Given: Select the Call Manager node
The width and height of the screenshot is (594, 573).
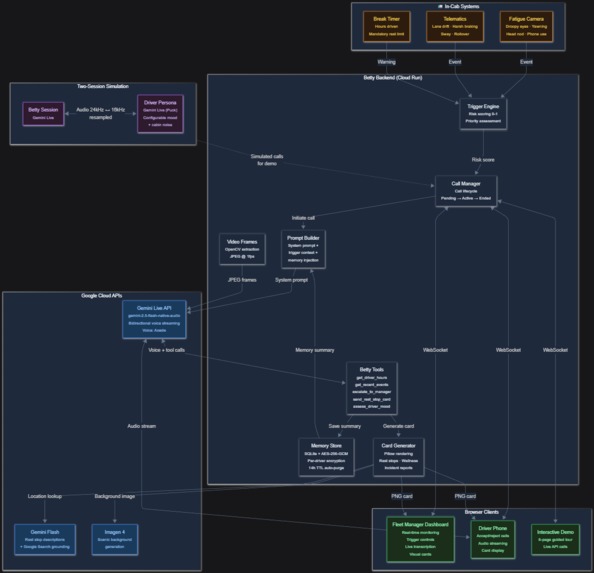Looking at the screenshot, I should (x=466, y=191).
